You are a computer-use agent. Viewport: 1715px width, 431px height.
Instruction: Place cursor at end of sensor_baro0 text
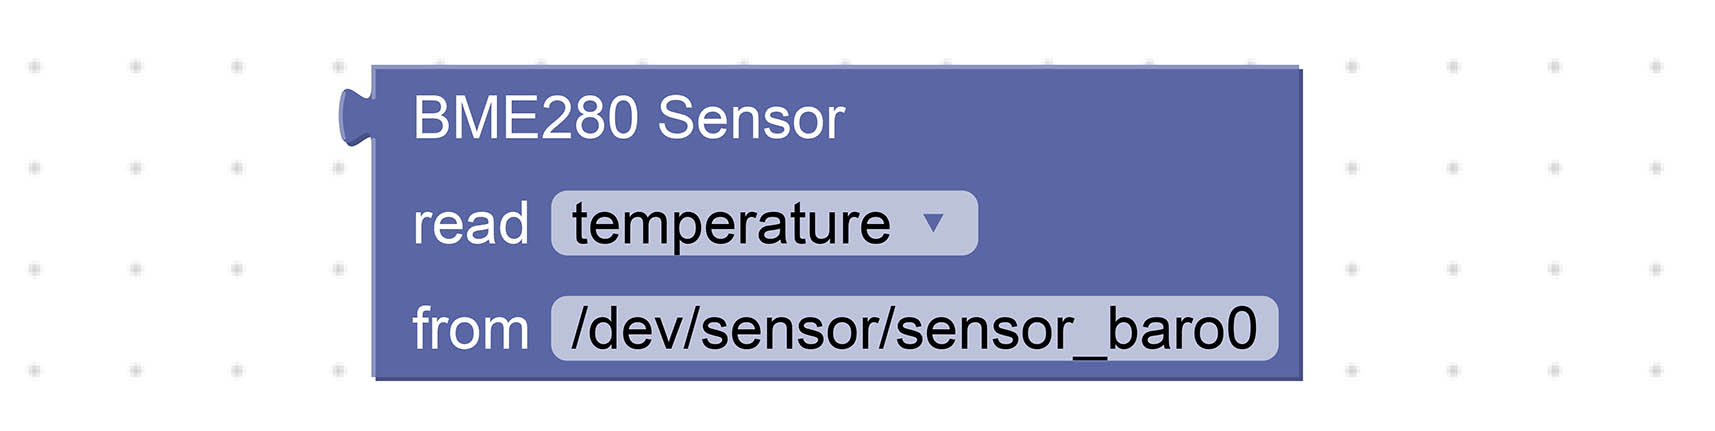1259,328
